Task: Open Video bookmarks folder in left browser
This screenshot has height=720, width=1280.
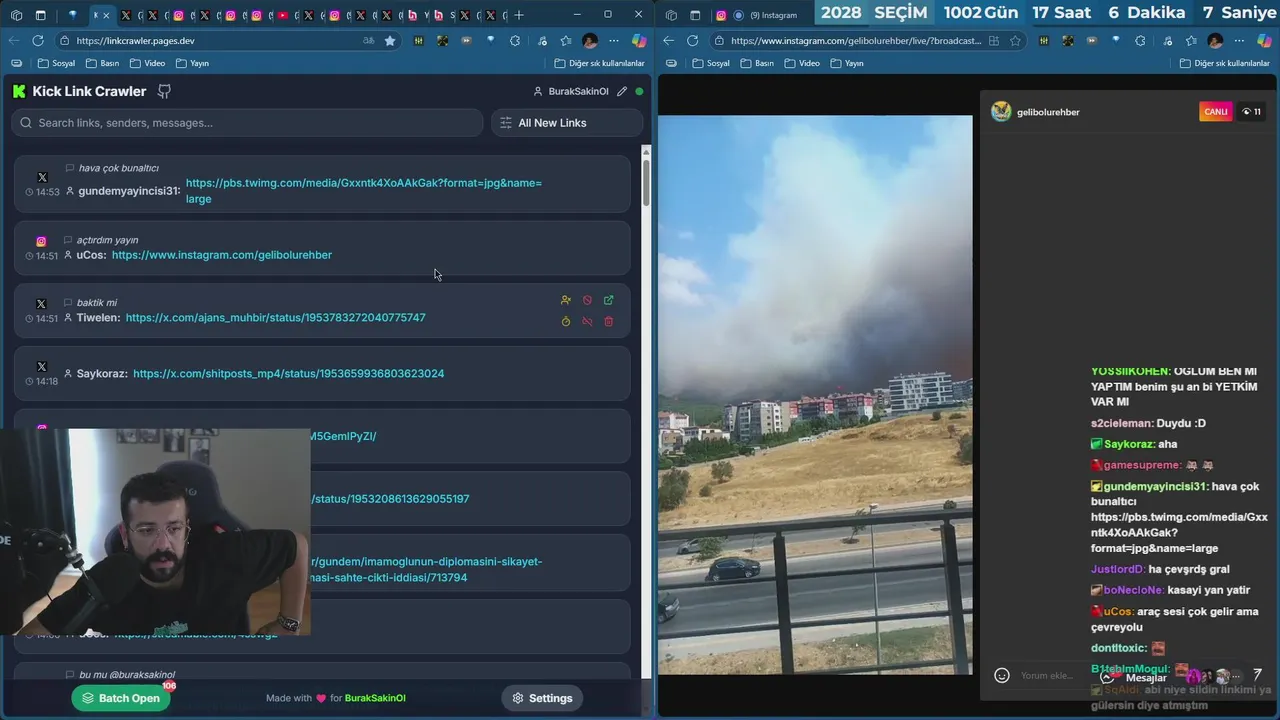Action: 147,63
